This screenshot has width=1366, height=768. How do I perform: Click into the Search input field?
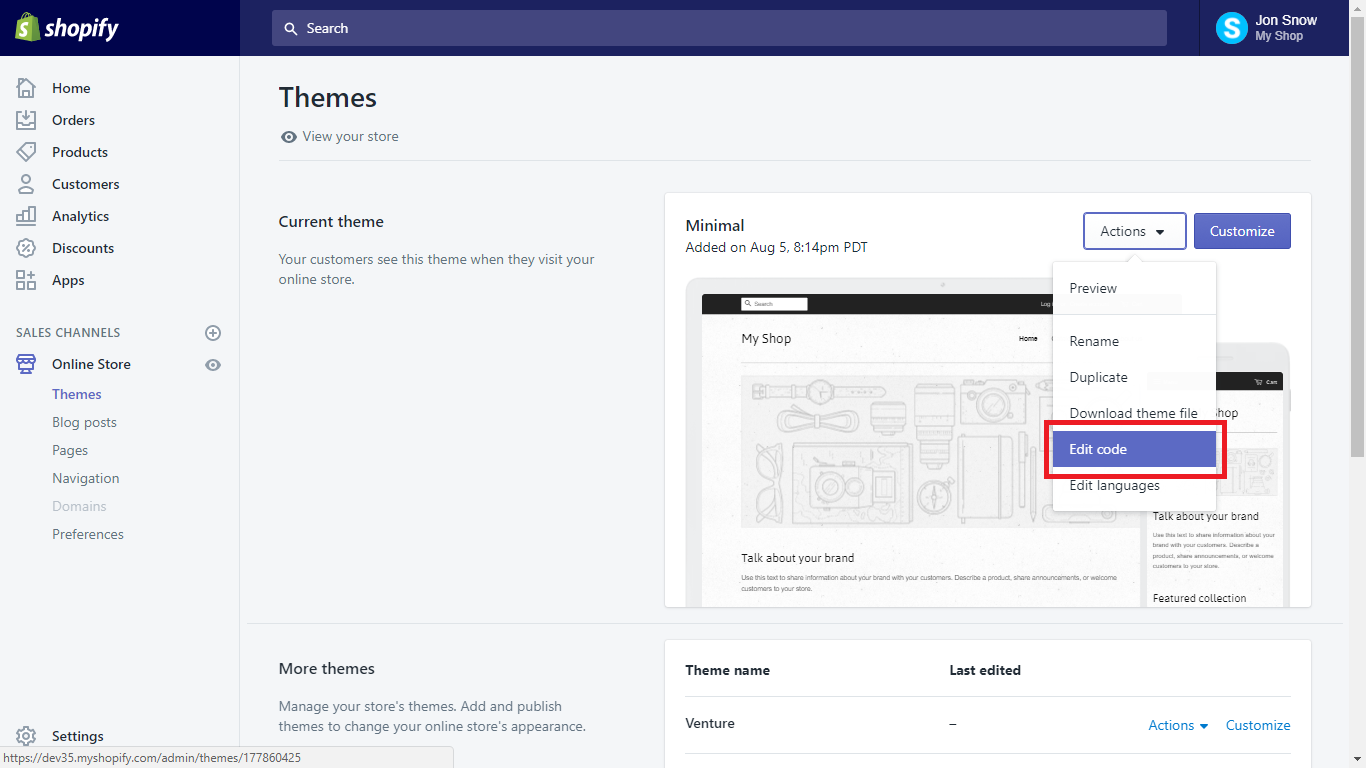tap(719, 28)
